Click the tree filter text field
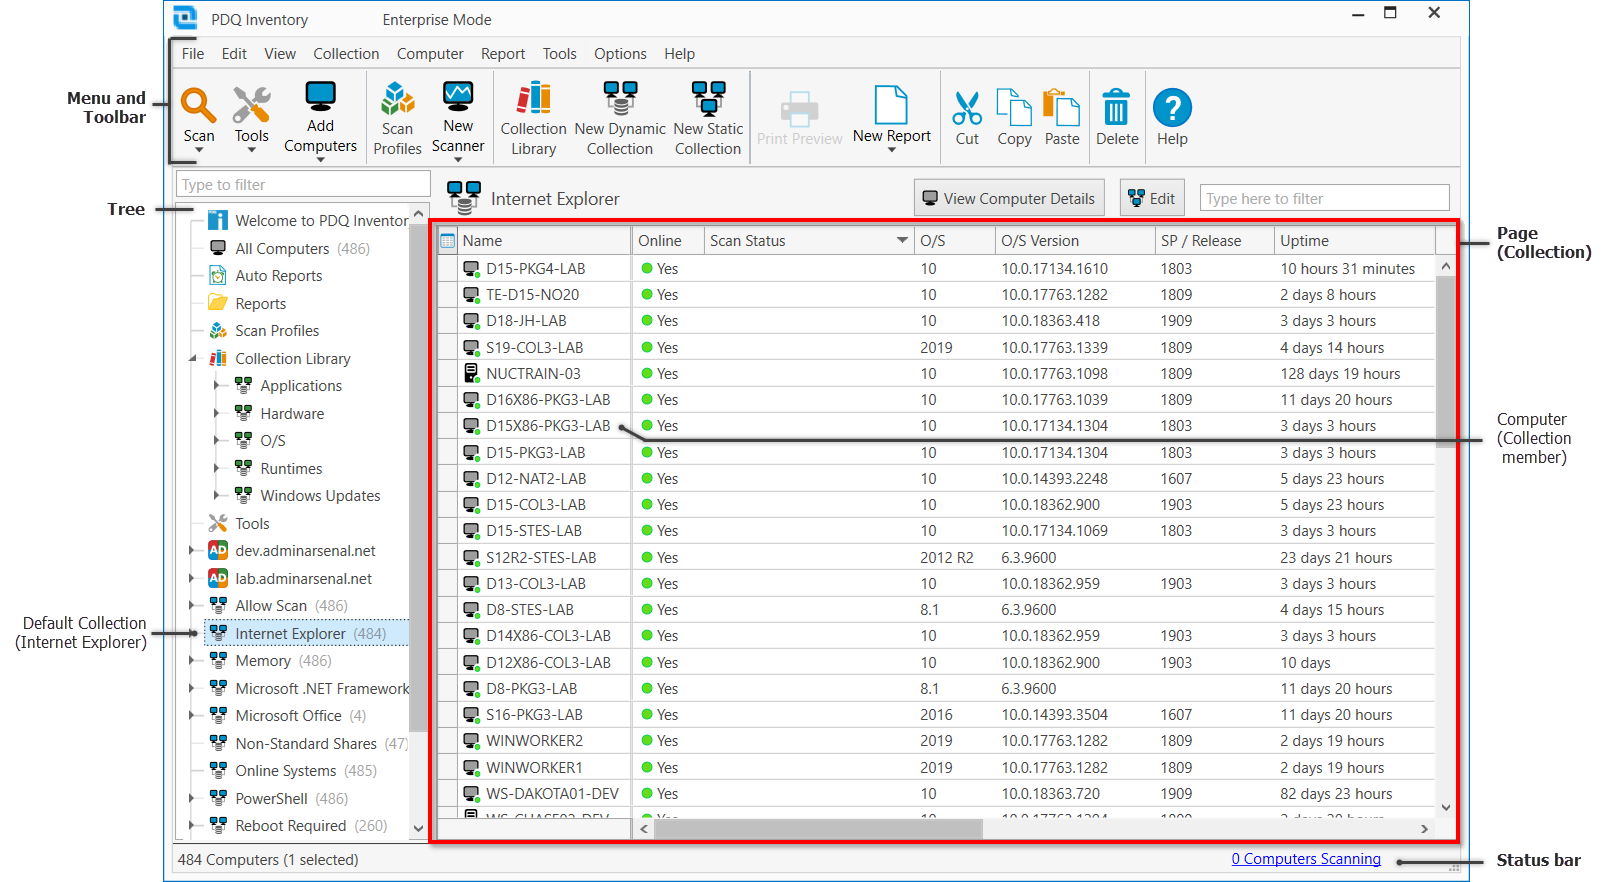Viewport: 1607px width, 882px height. 302,185
